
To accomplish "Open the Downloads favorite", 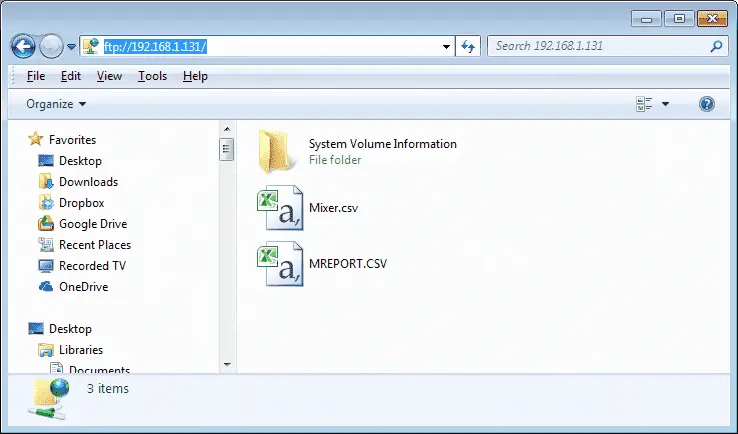I will coord(88,182).
